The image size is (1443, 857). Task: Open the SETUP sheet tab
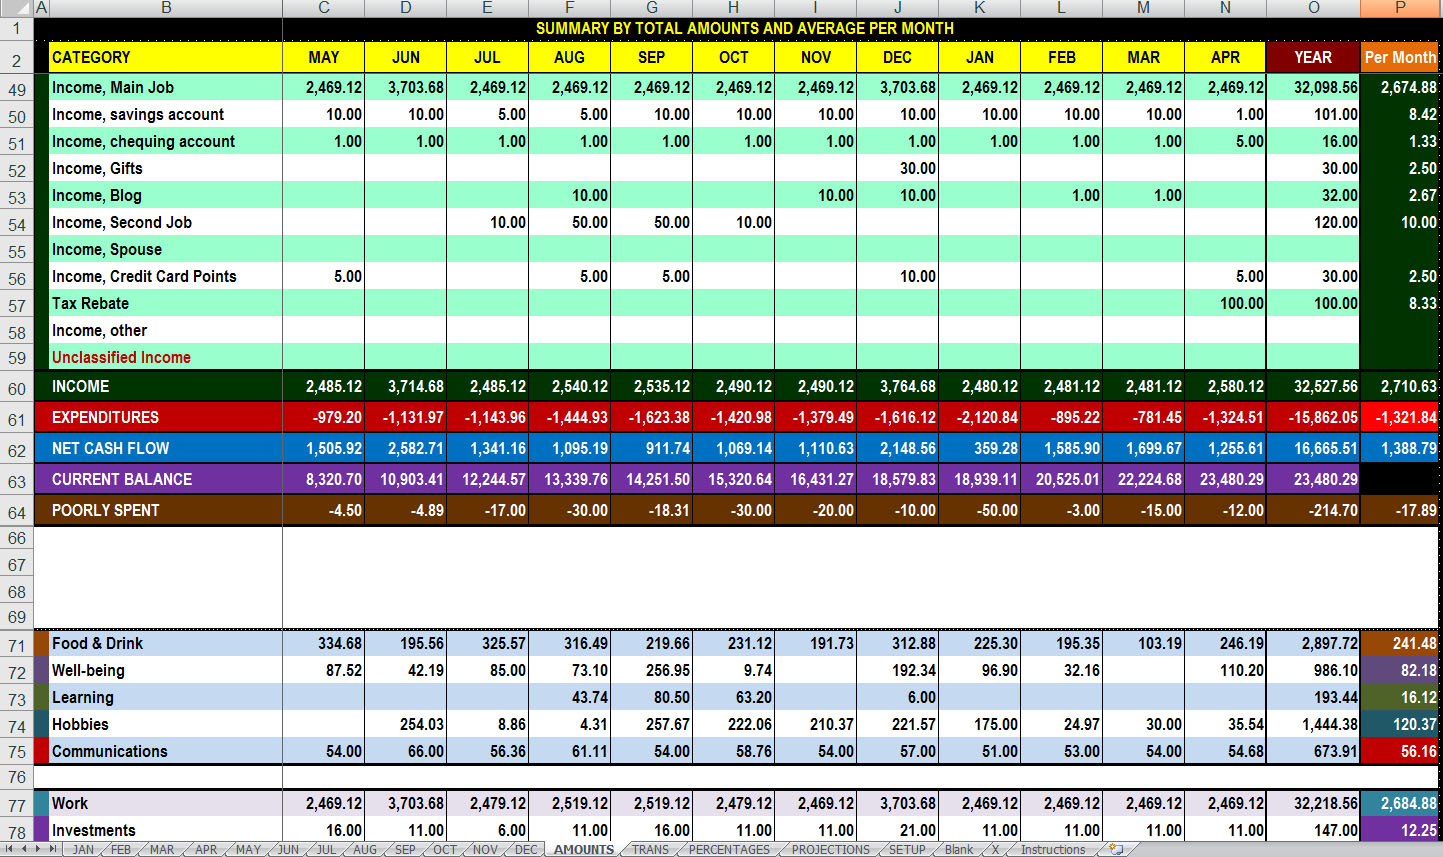[x=907, y=849]
